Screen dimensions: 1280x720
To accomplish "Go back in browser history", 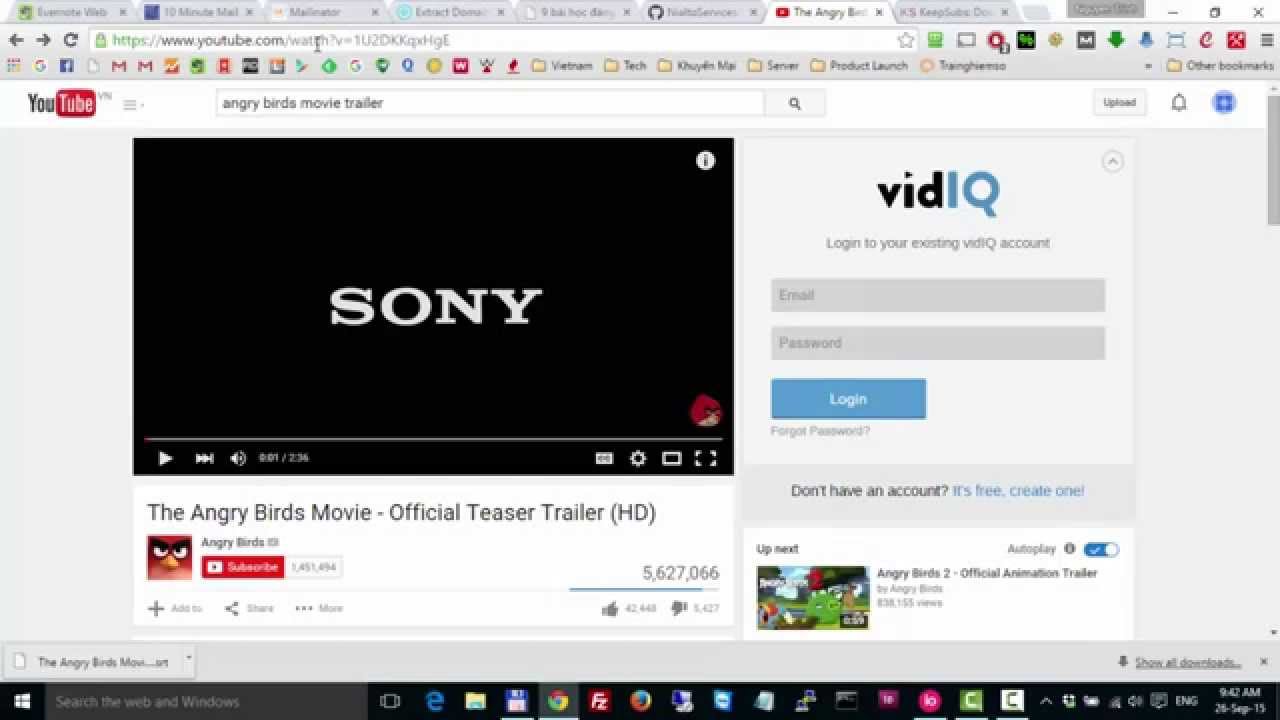I will (16, 40).
